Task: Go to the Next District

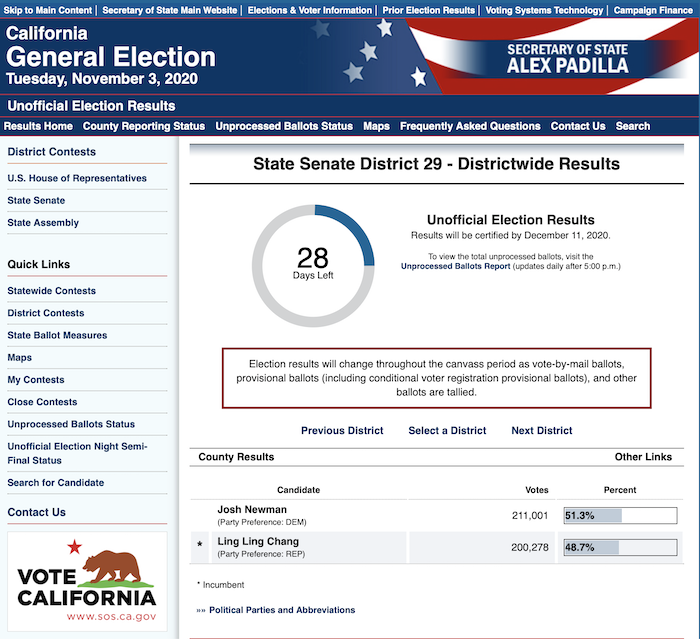Action: [x=542, y=430]
